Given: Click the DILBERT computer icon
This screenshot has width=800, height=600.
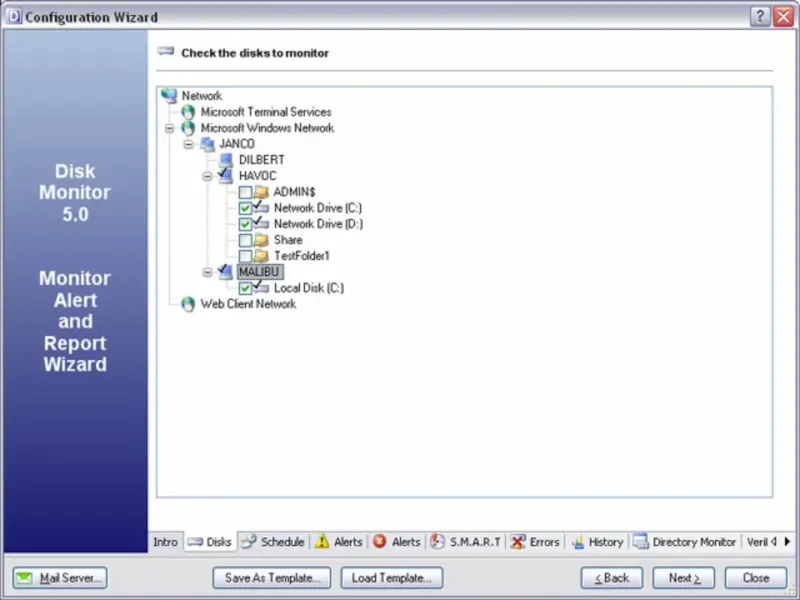Looking at the screenshot, I should coord(226,160).
